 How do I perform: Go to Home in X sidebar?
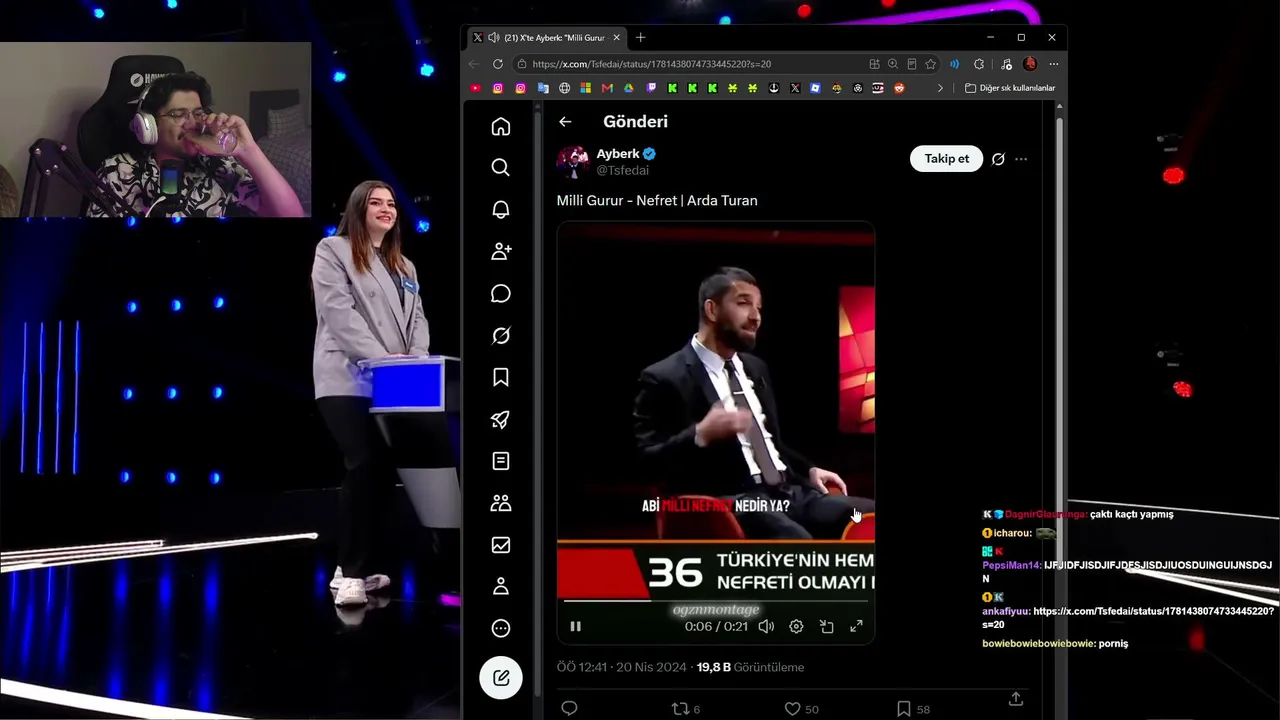(501, 126)
